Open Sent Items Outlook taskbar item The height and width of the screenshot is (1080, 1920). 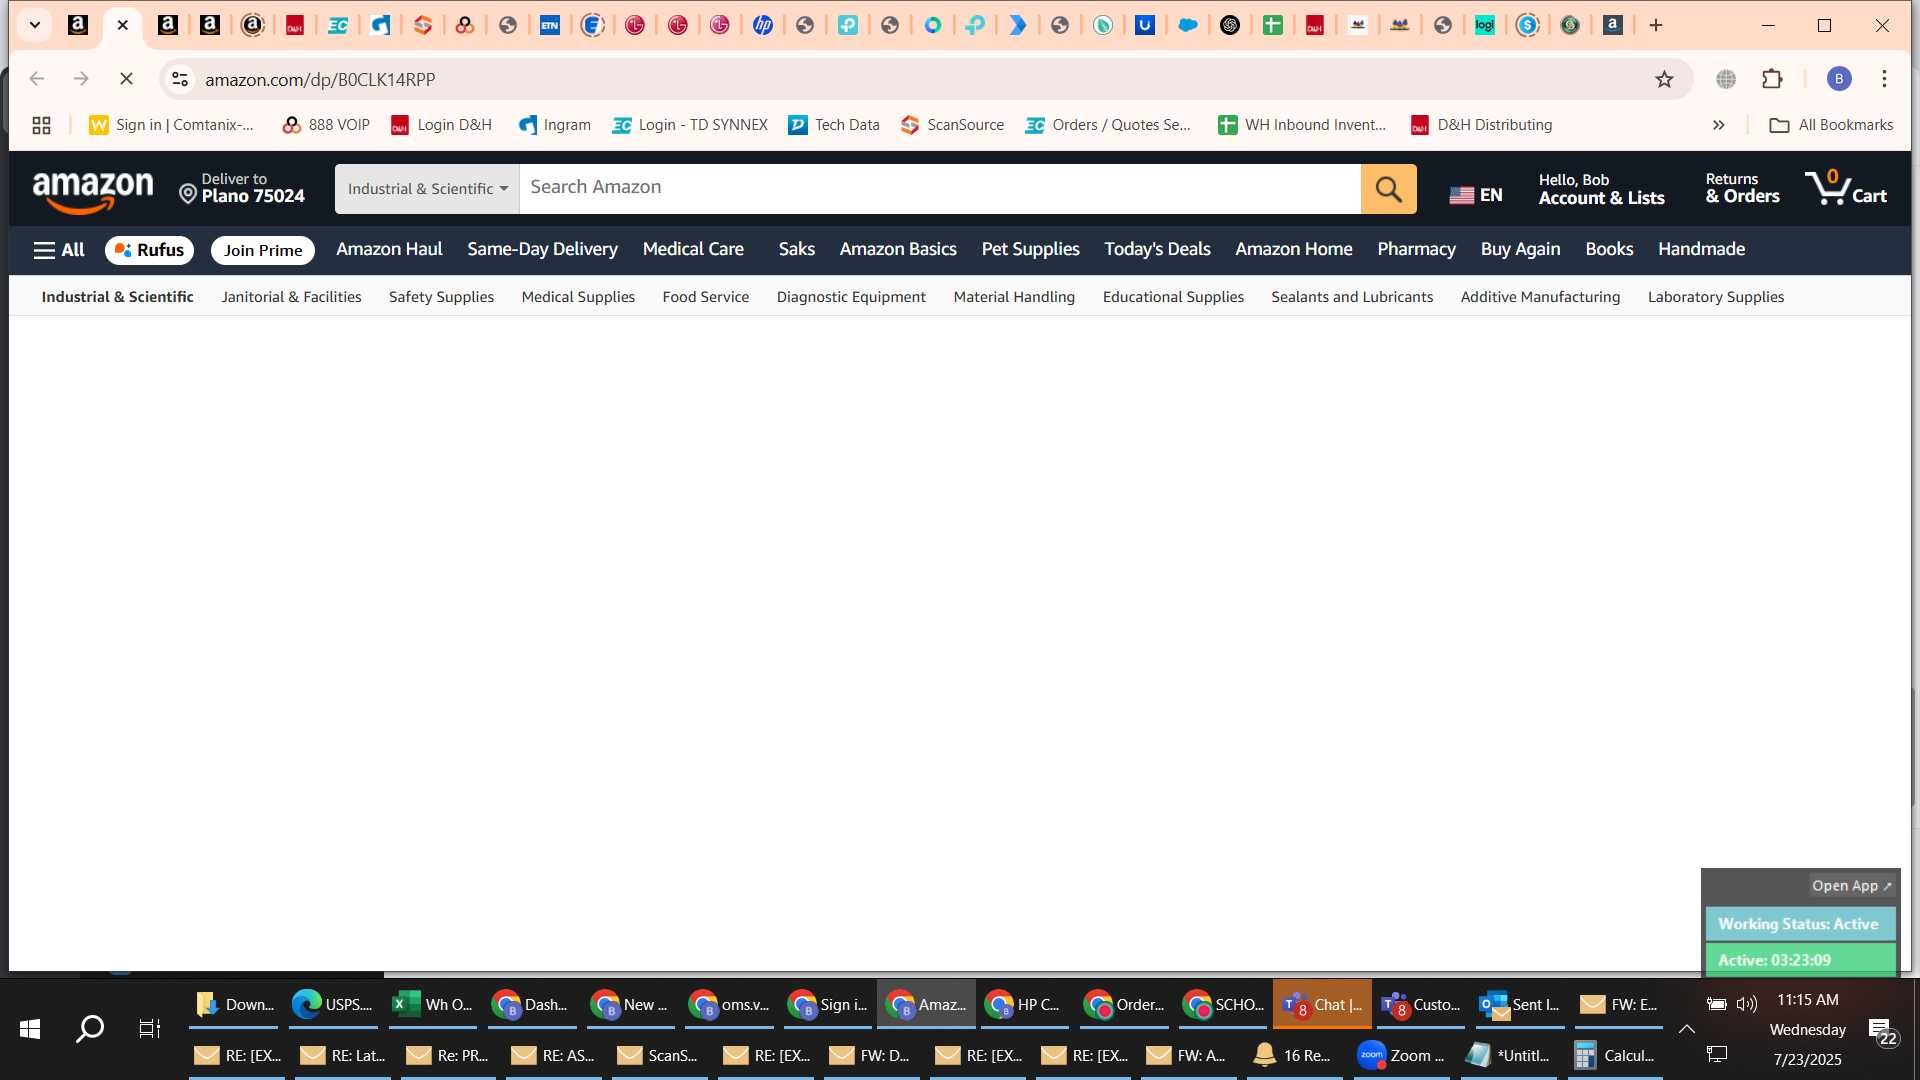point(1520,1004)
